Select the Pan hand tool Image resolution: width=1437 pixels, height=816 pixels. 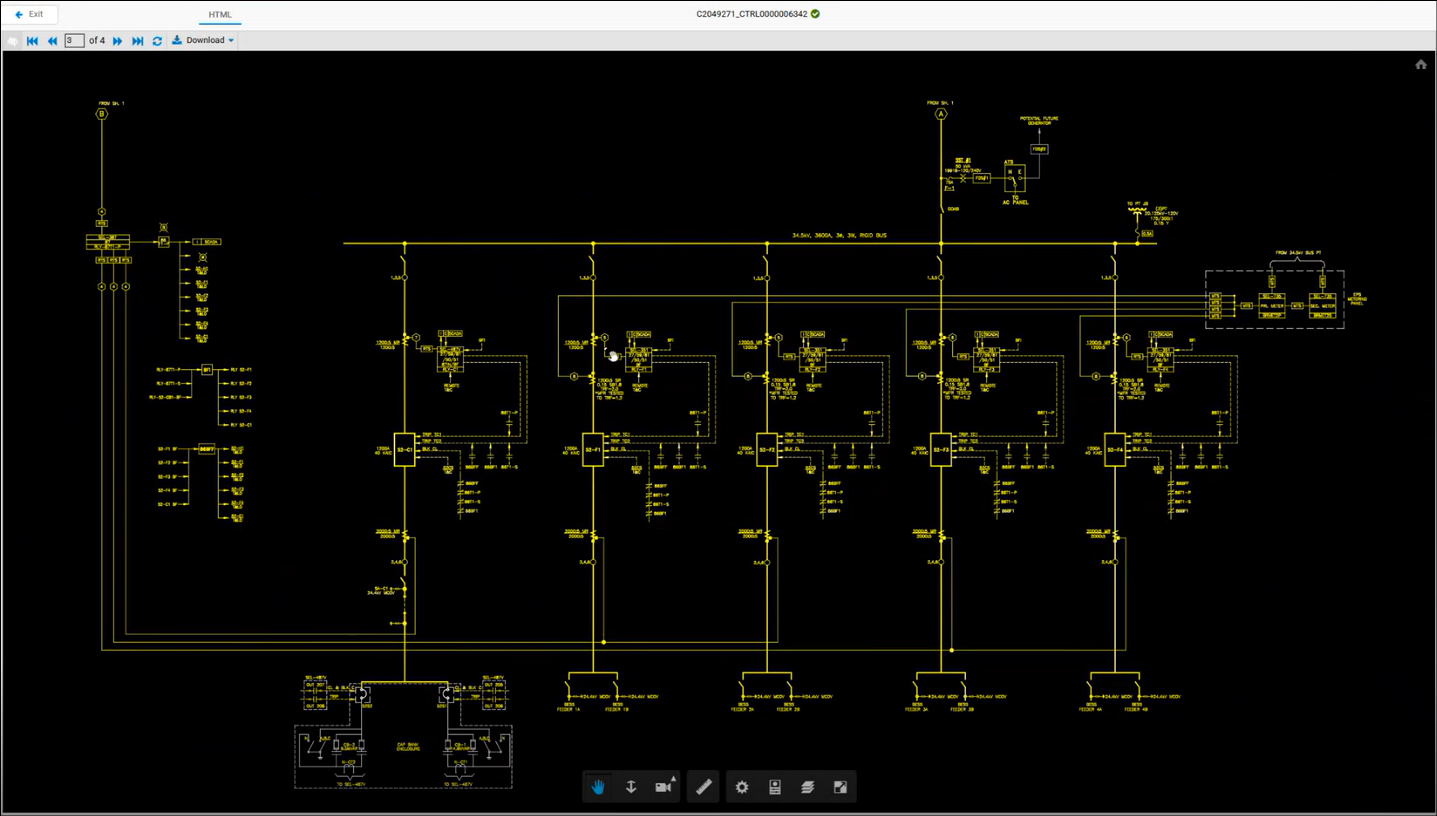tap(598, 787)
